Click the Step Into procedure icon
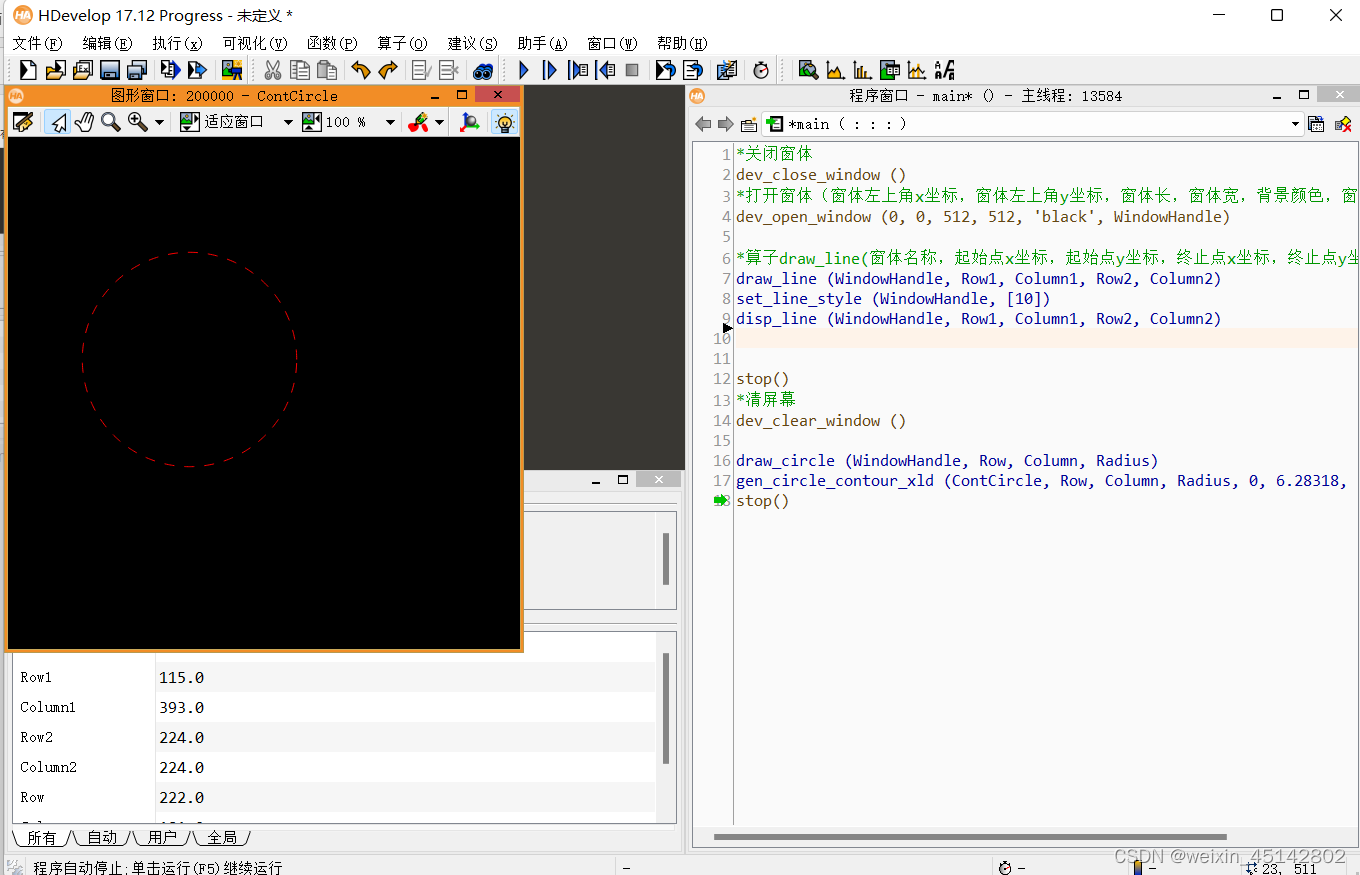Screen dimensions: 1360x875 pyautogui.click(x=578, y=70)
